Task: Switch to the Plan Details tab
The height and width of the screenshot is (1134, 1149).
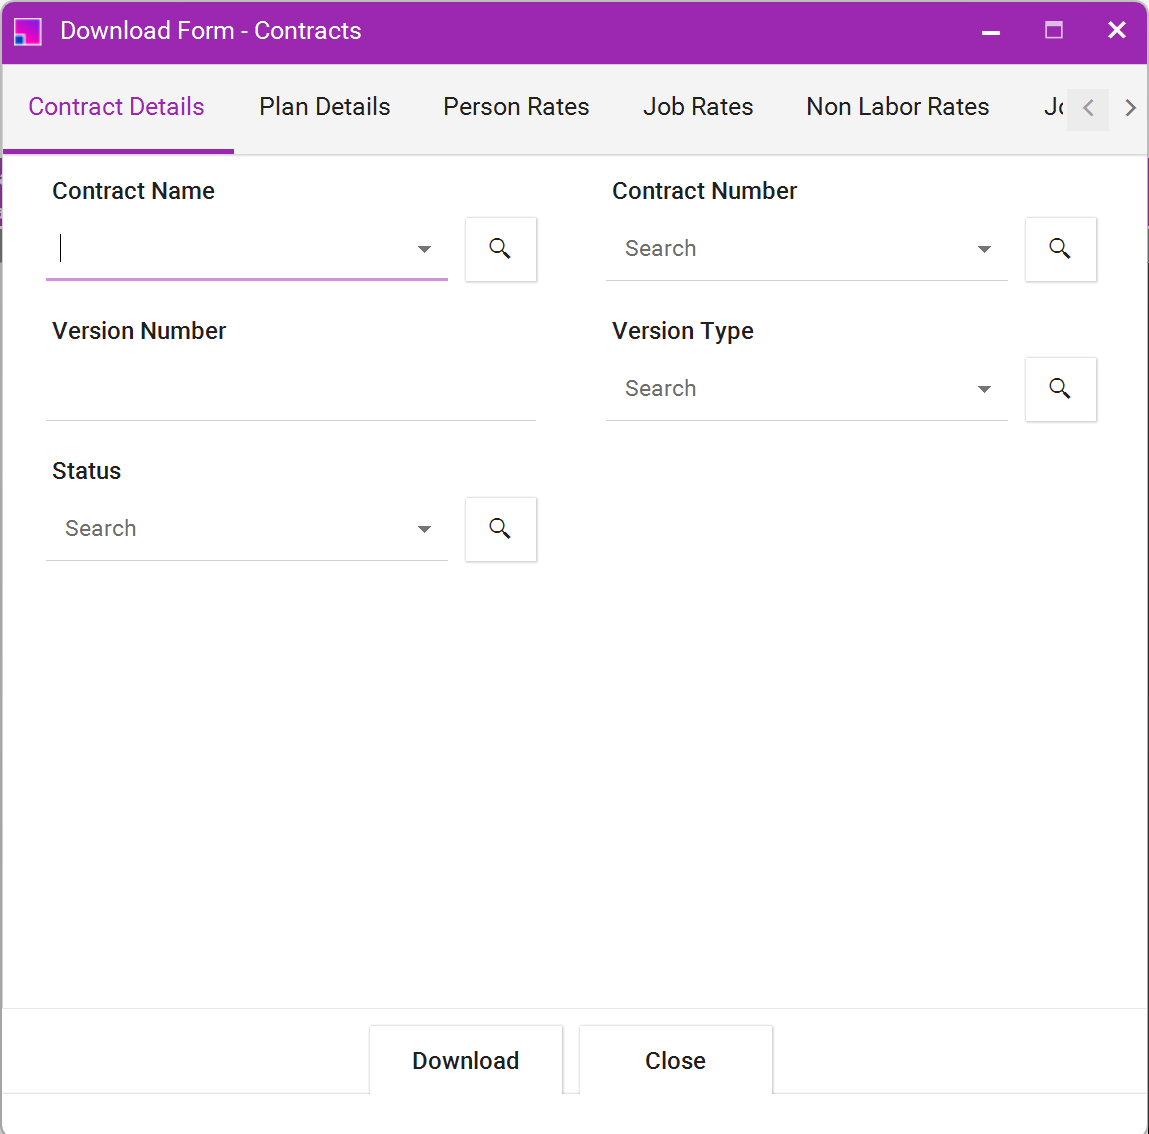Action: [325, 107]
